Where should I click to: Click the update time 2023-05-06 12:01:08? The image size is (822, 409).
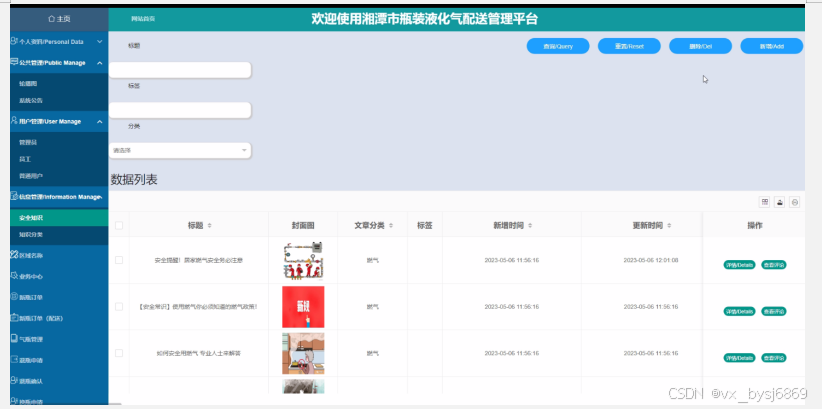651,260
